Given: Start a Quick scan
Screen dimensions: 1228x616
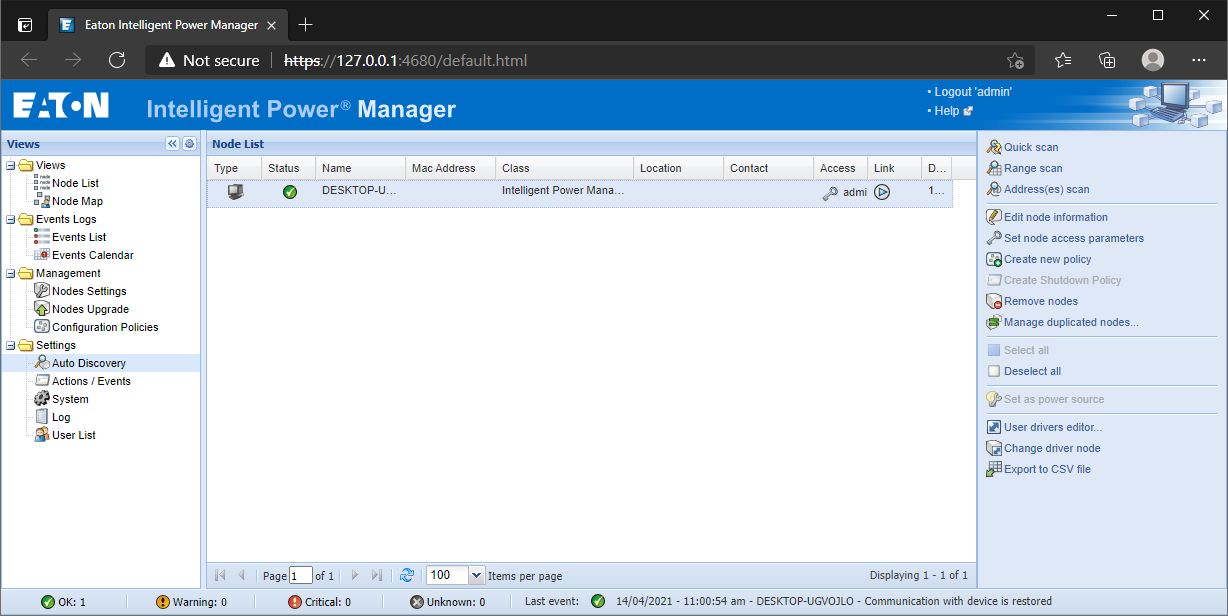Looking at the screenshot, I should point(1031,147).
